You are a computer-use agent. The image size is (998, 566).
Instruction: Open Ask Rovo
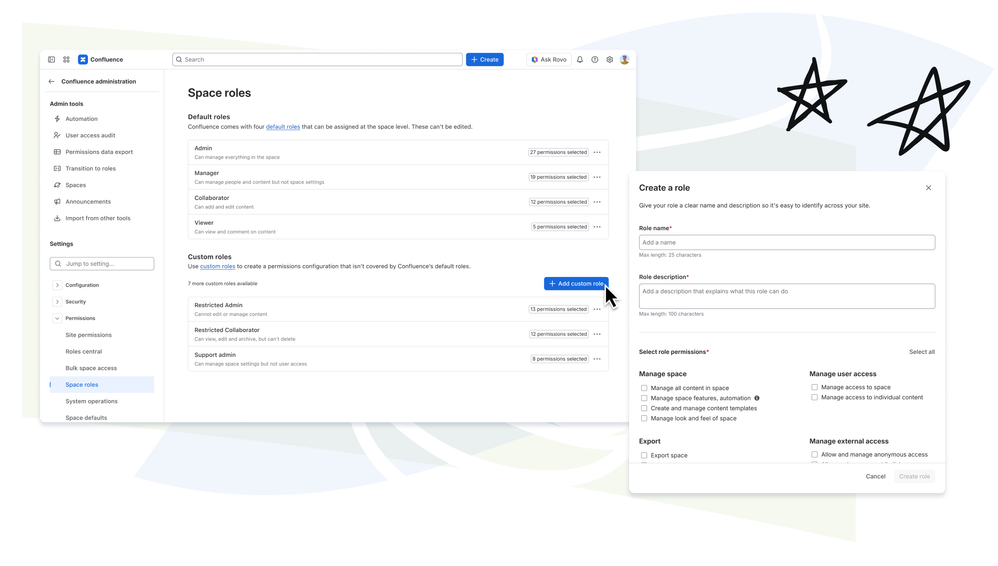pyautogui.click(x=549, y=59)
